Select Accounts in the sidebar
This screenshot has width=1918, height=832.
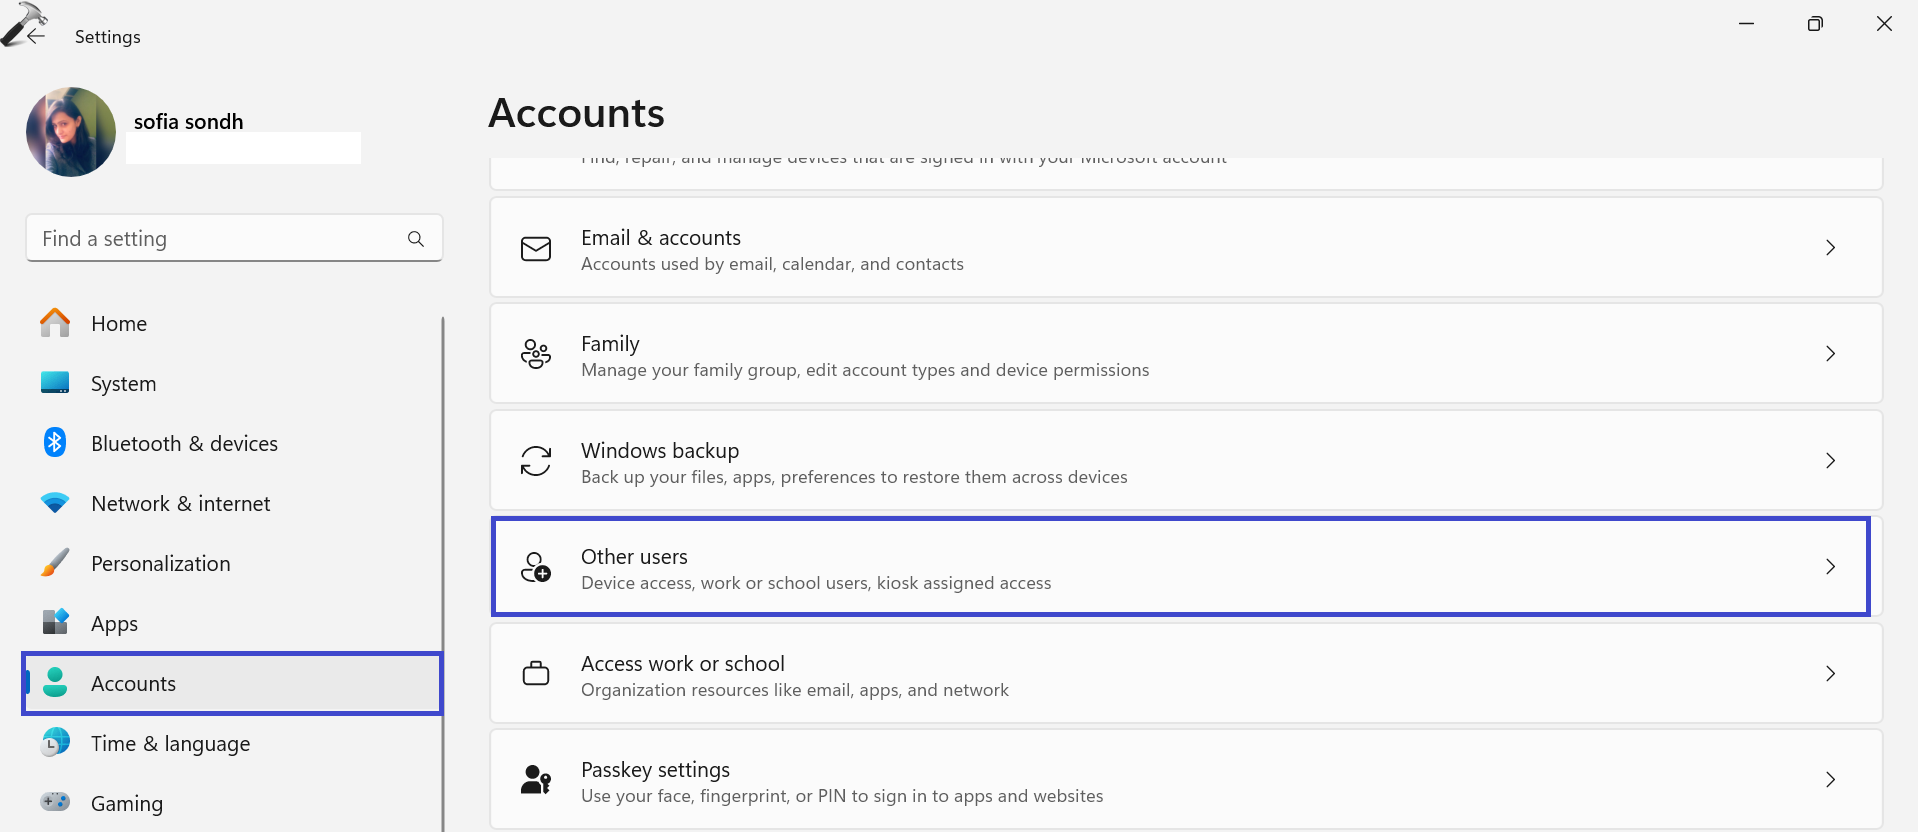(x=133, y=684)
